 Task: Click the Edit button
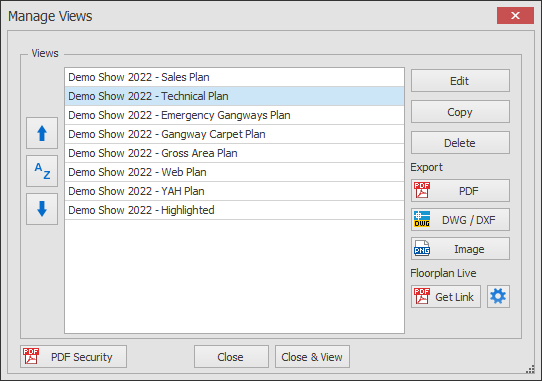click(x=460, y=81)
